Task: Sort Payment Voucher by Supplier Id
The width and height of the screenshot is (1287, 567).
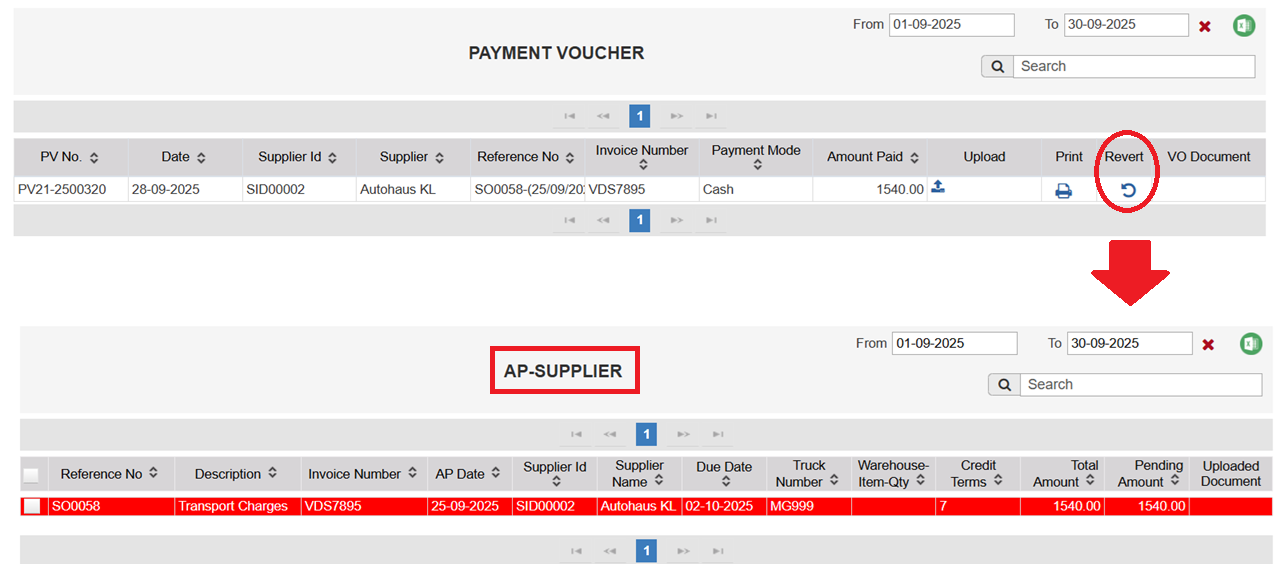Action: click(332, 158)
